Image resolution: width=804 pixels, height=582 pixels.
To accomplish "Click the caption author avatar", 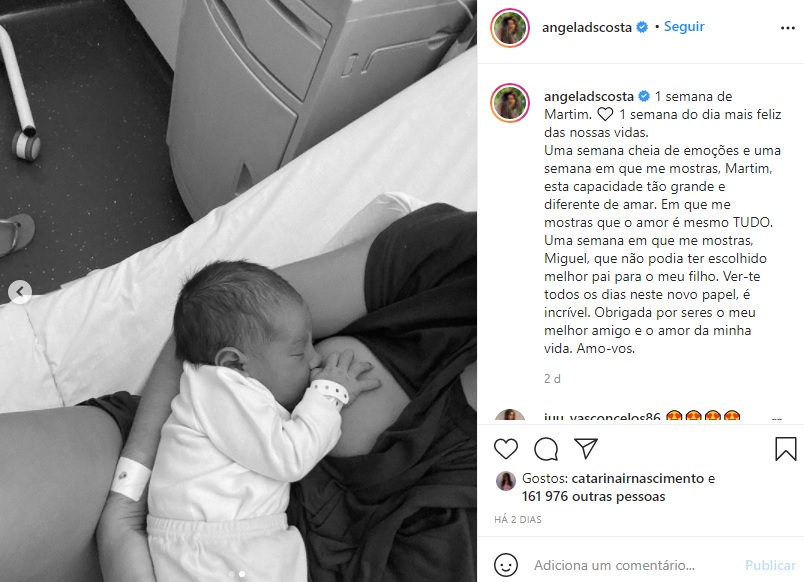I will 510,103.
